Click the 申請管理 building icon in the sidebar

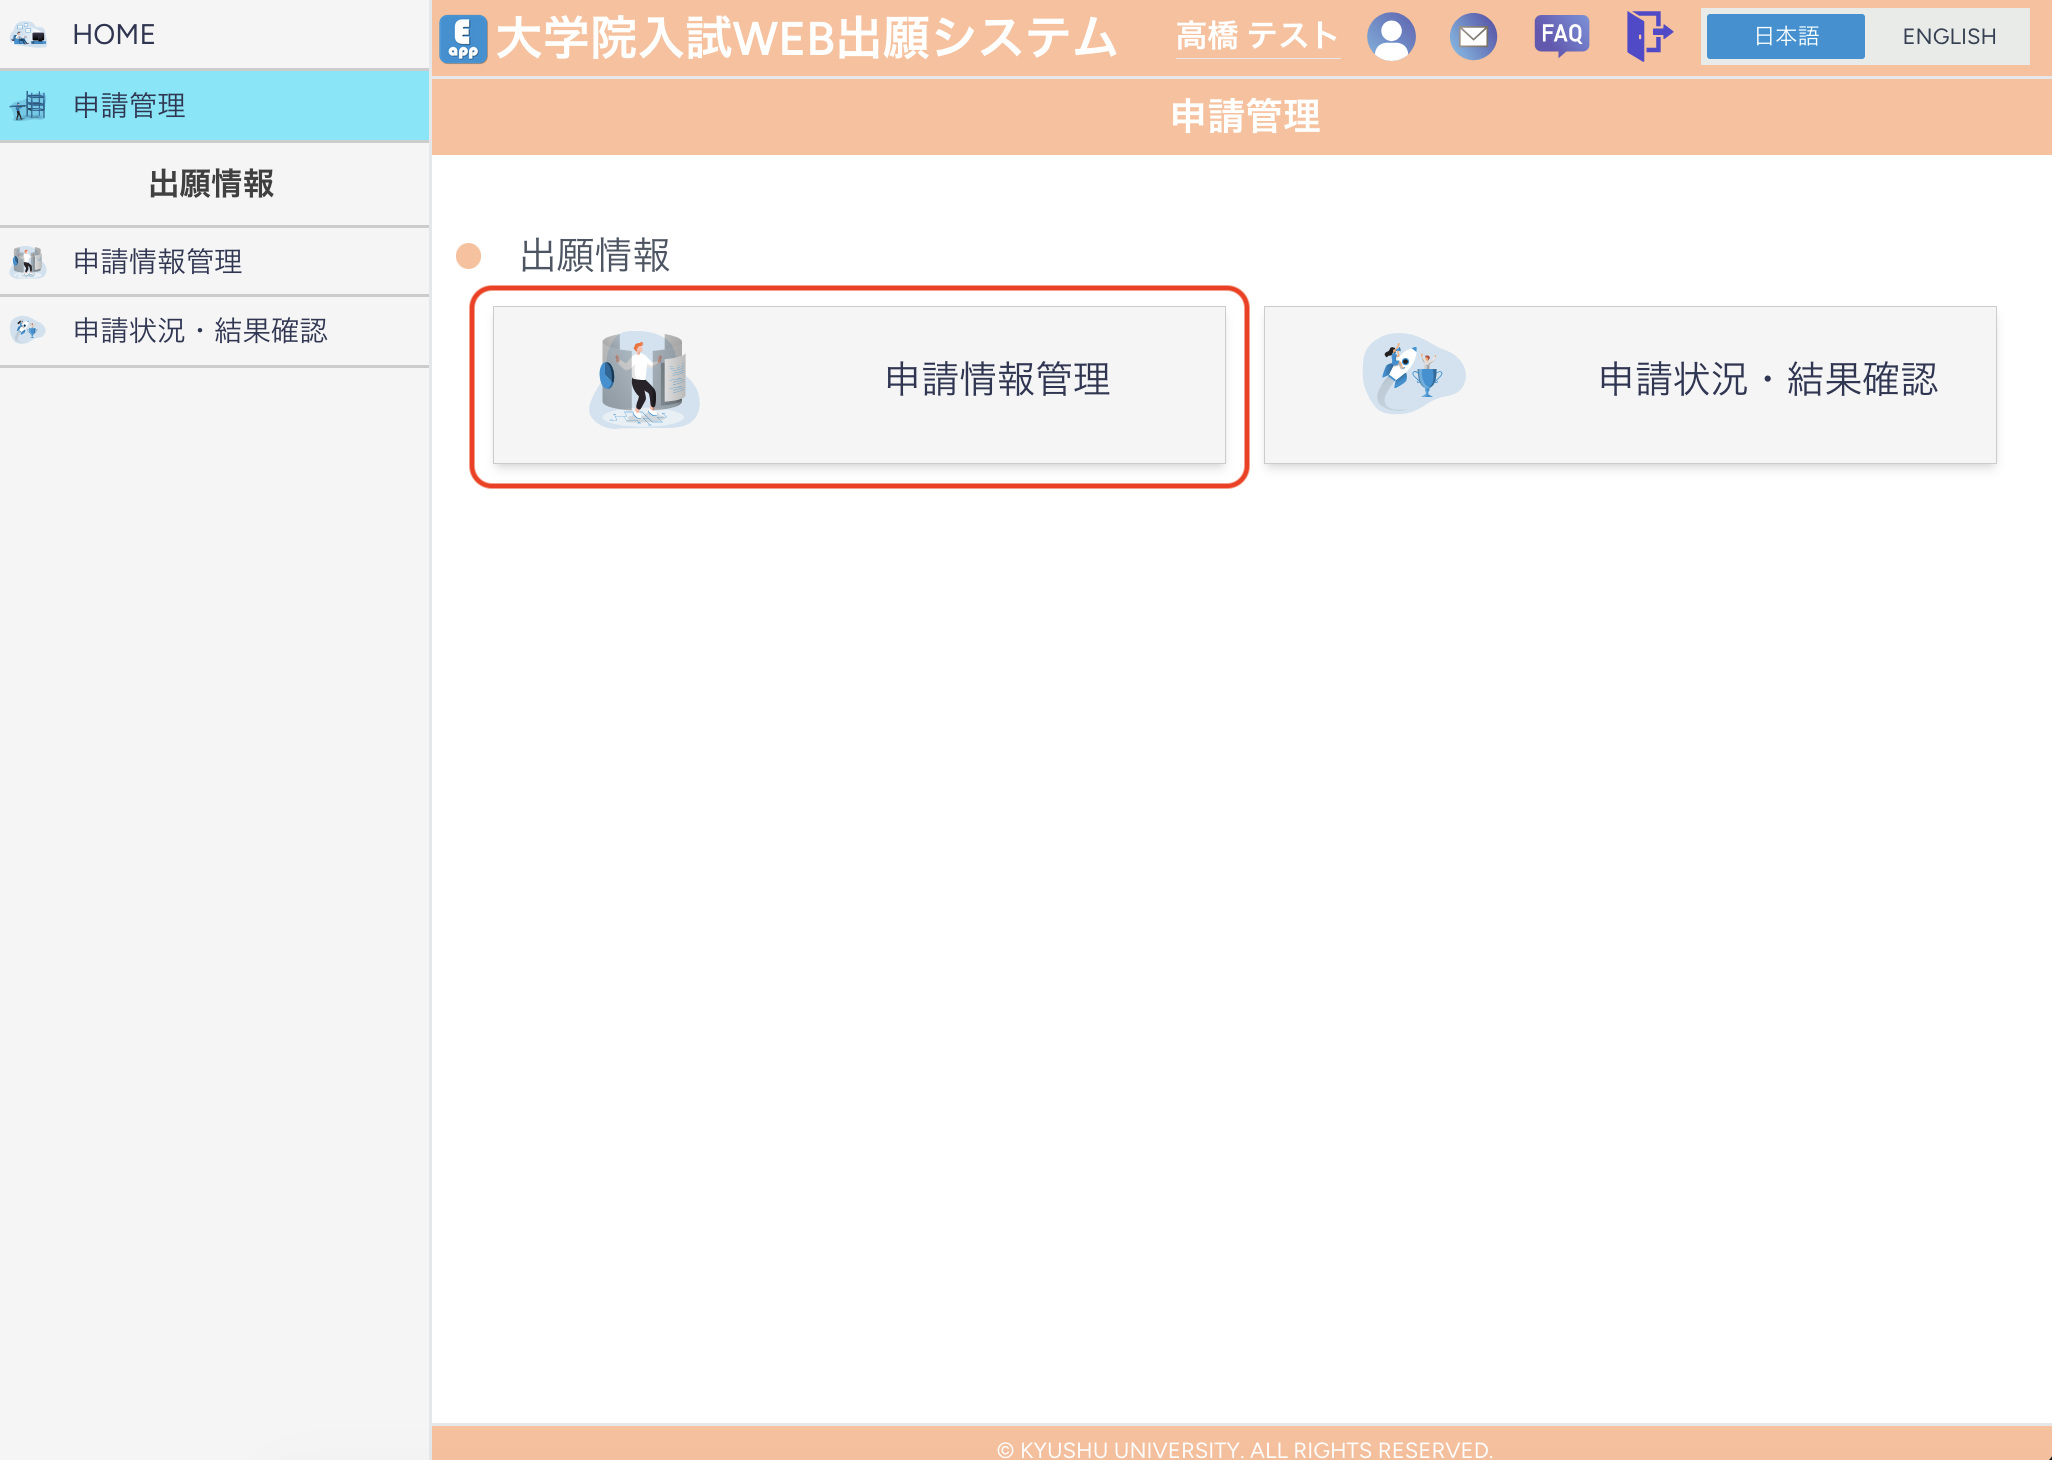tap(28, 105)
